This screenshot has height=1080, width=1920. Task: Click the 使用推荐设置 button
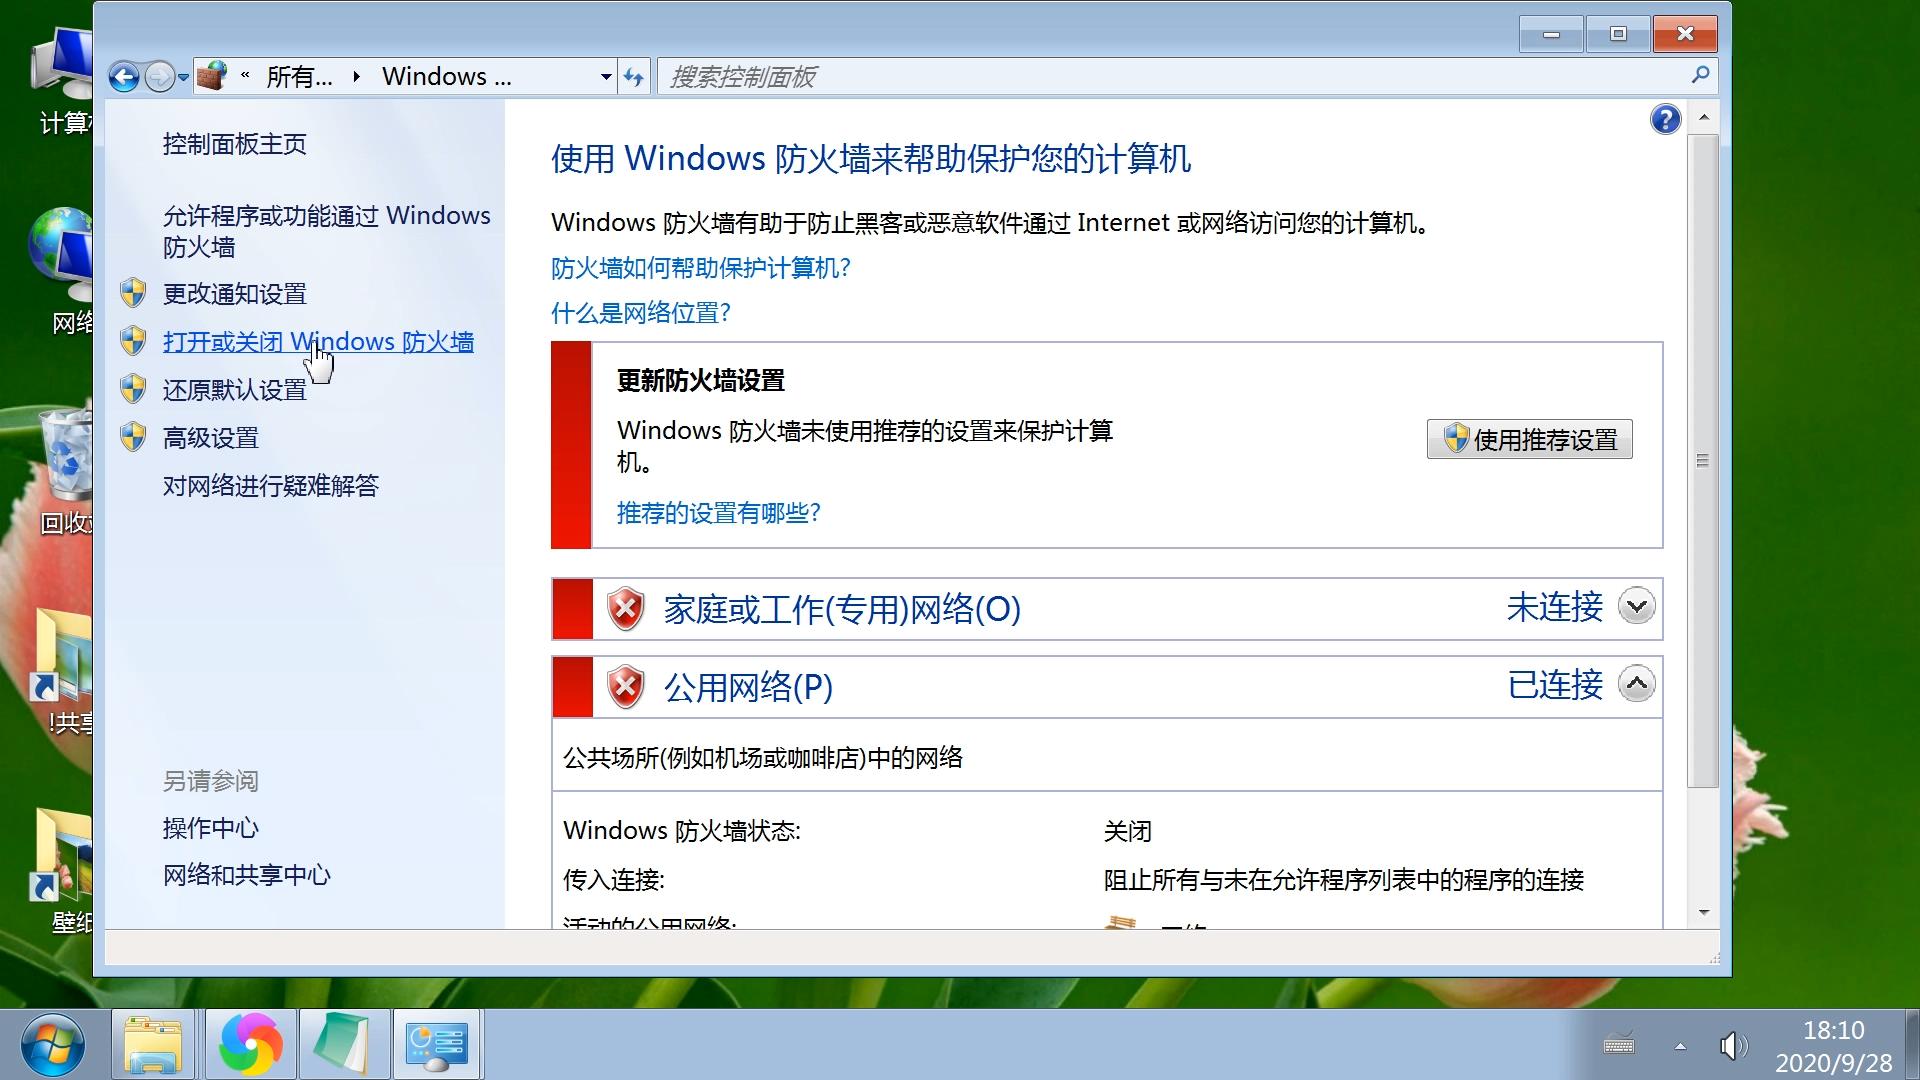coord(1528,439)
